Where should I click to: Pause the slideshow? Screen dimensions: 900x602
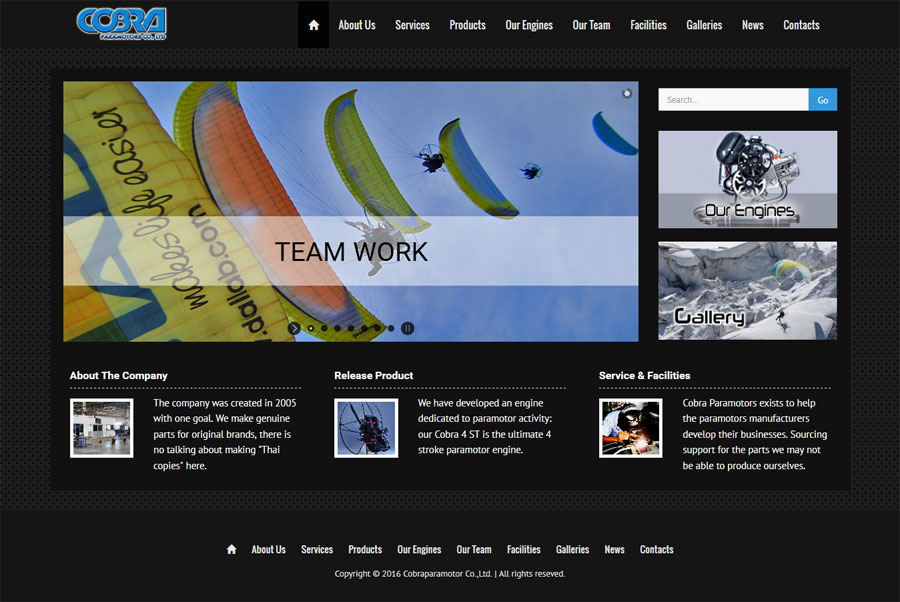point(407,328)
